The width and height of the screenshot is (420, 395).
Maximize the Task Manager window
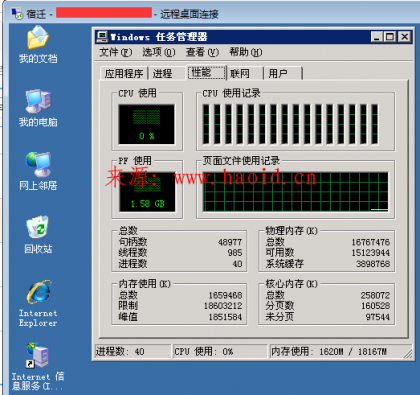390,37
